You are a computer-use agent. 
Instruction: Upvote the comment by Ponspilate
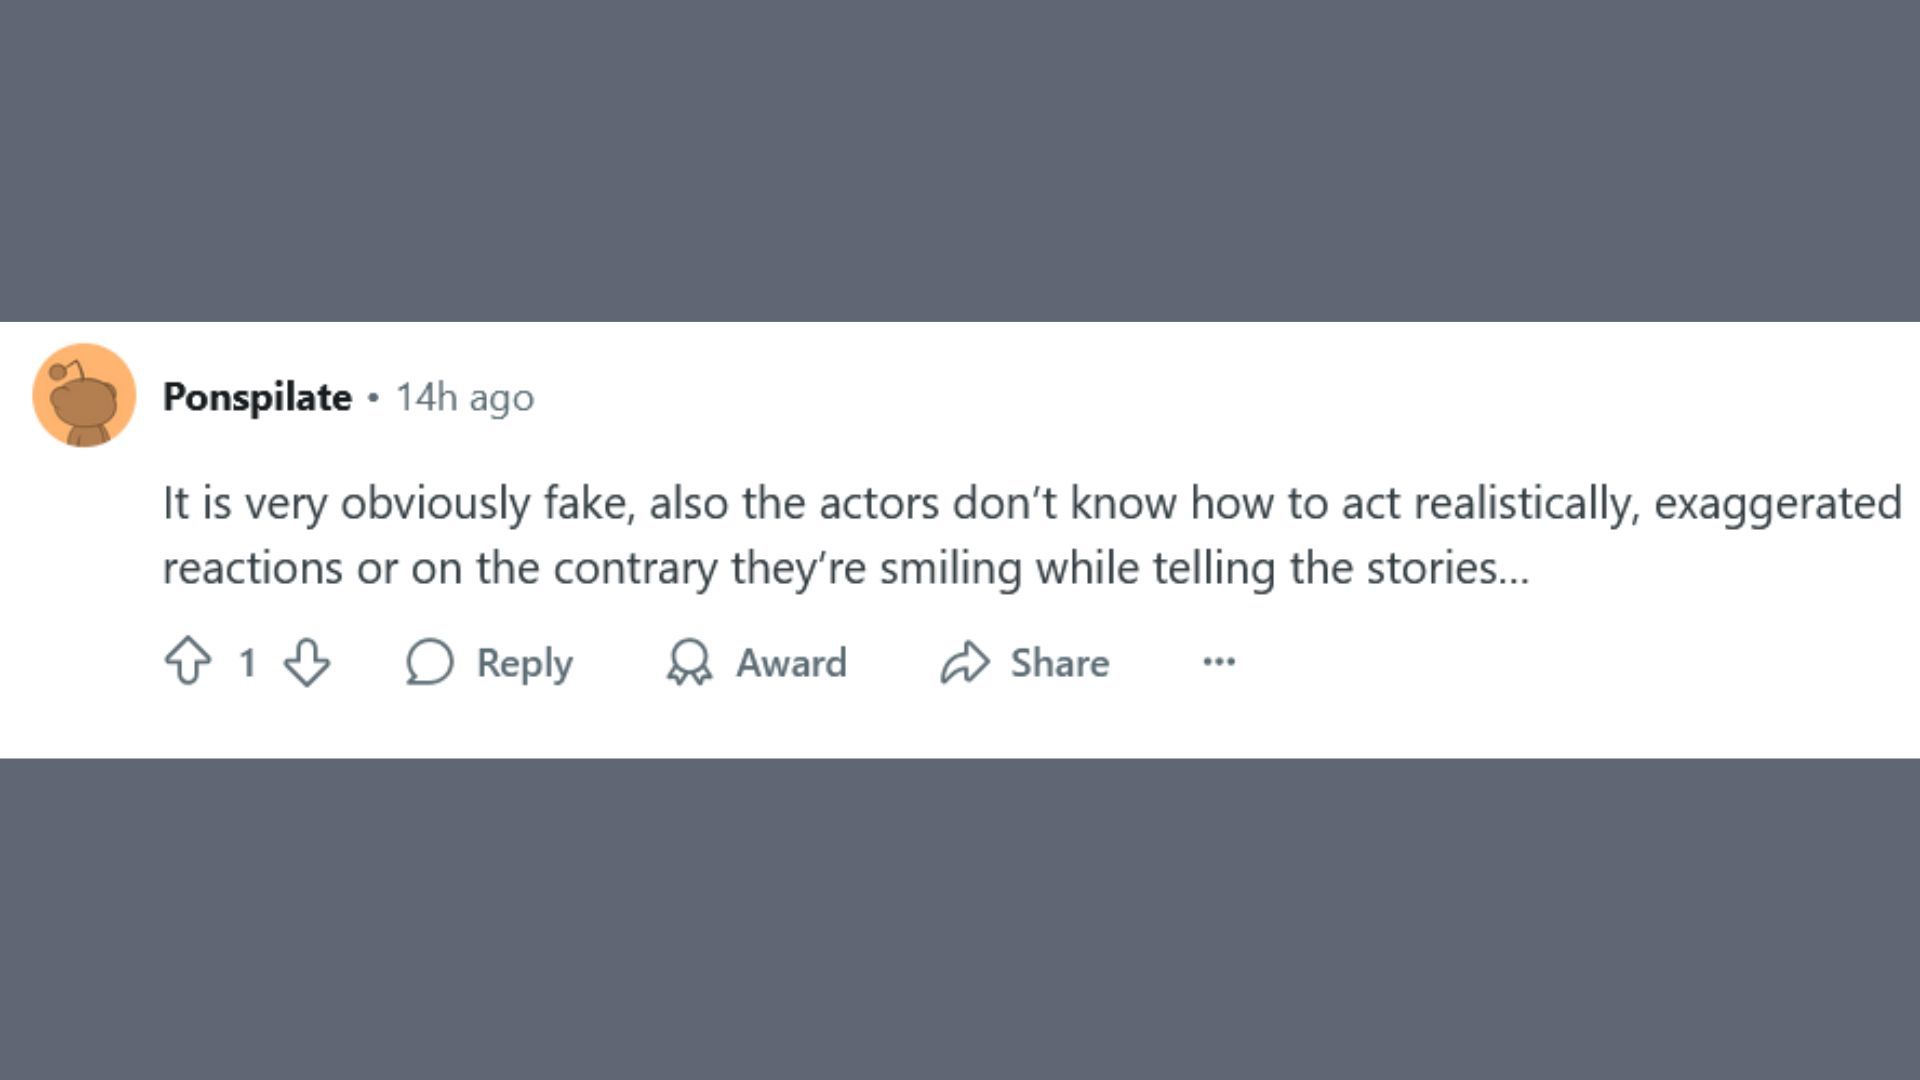tap(188, 662)
